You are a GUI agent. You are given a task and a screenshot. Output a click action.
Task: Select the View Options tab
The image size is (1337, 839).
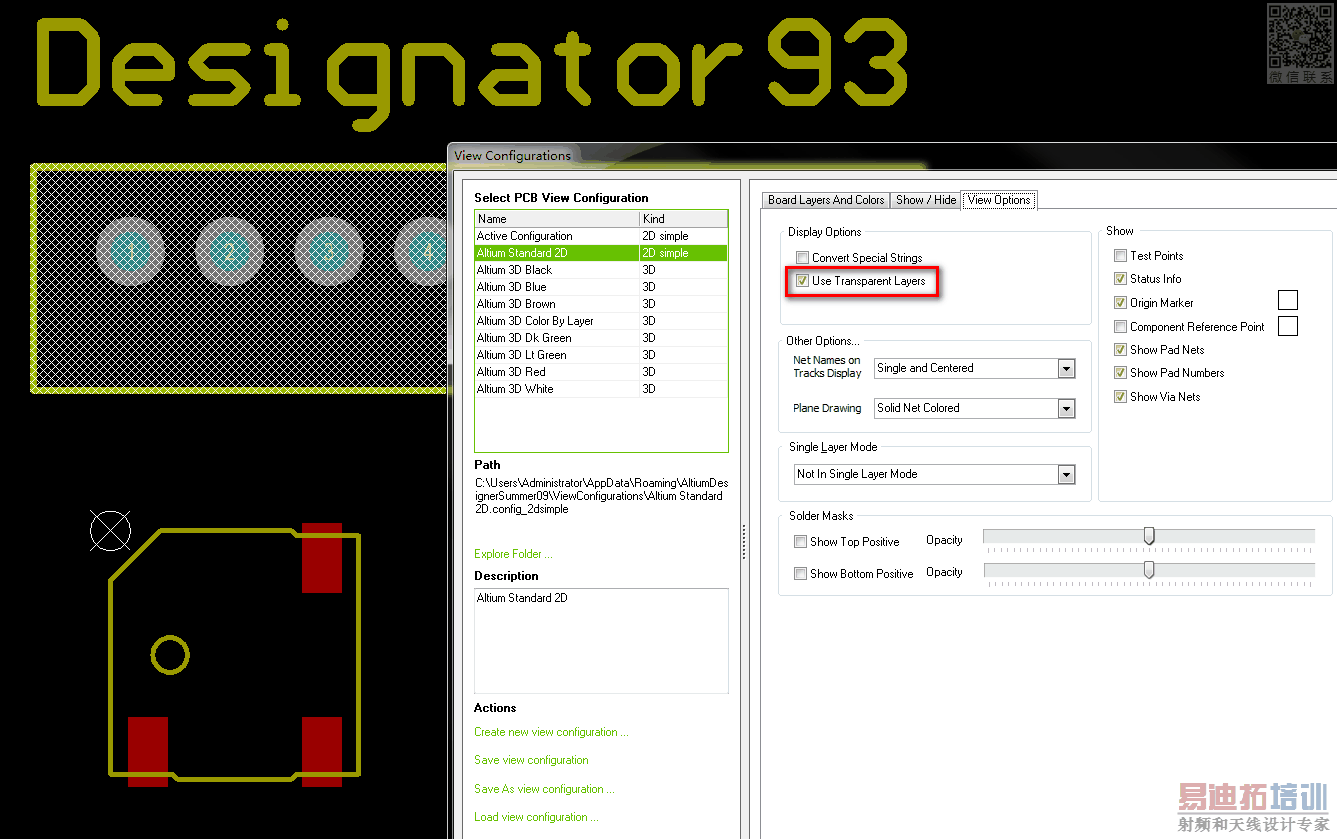coord(999,200)
